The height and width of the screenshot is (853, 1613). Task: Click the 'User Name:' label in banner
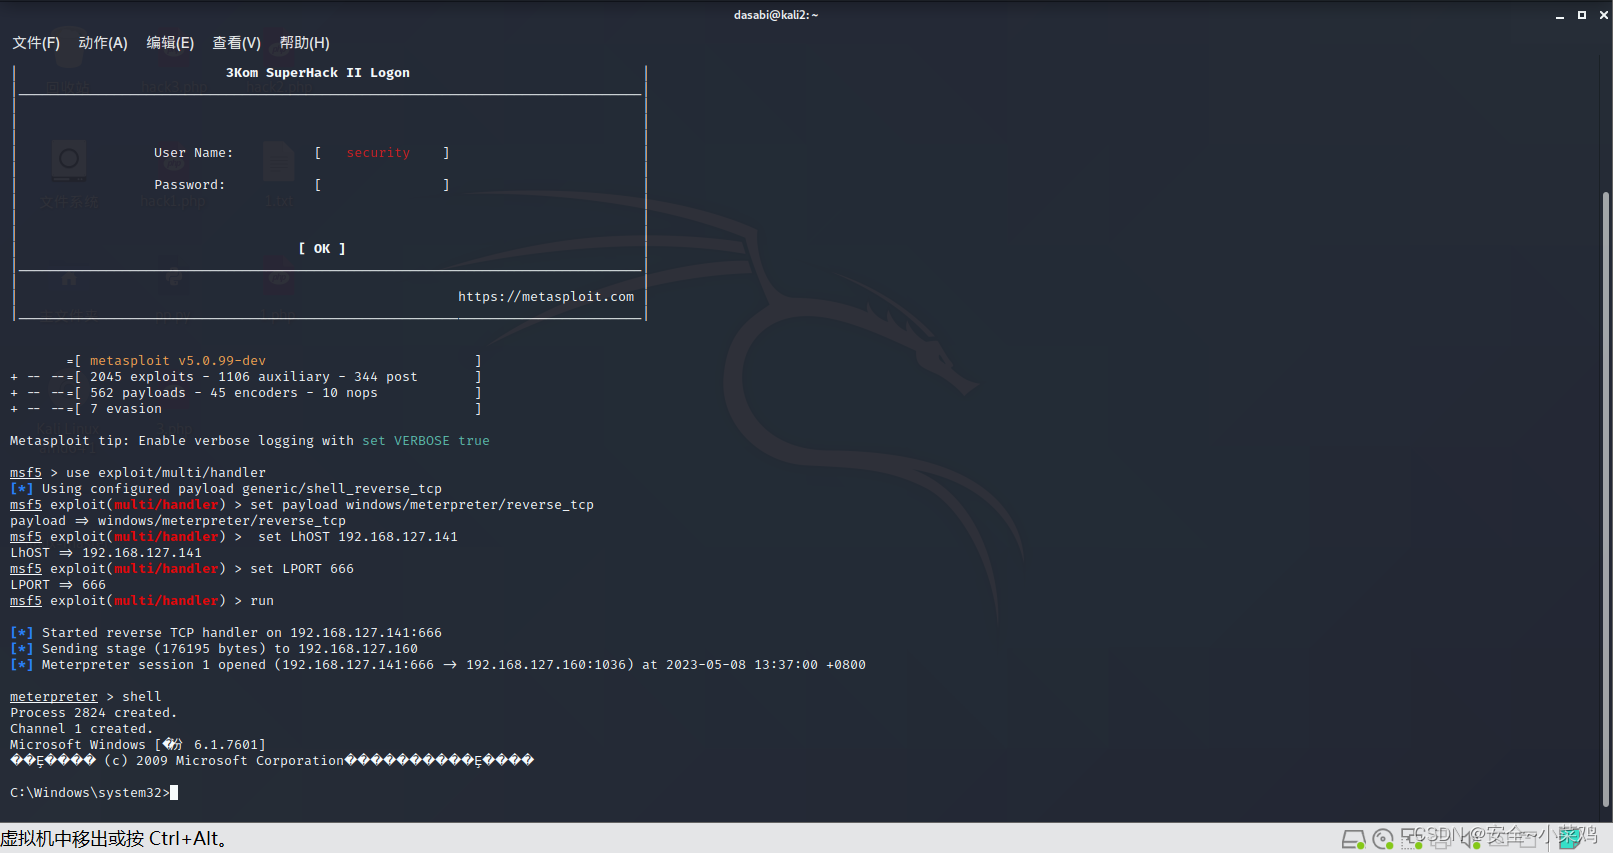click(x=194, y=153)
